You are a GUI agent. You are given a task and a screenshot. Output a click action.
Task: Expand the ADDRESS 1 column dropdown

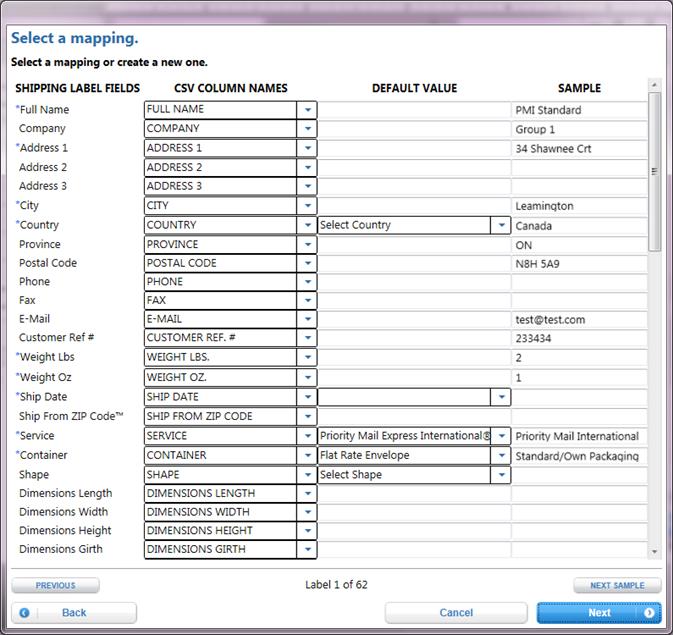307,148
